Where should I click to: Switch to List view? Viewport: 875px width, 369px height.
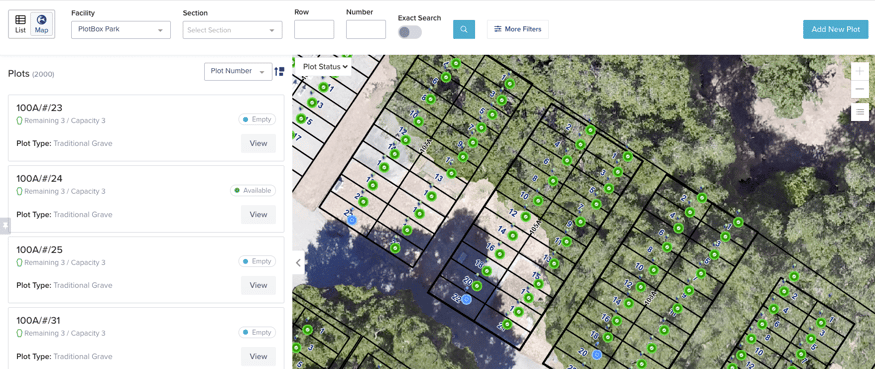20,25
